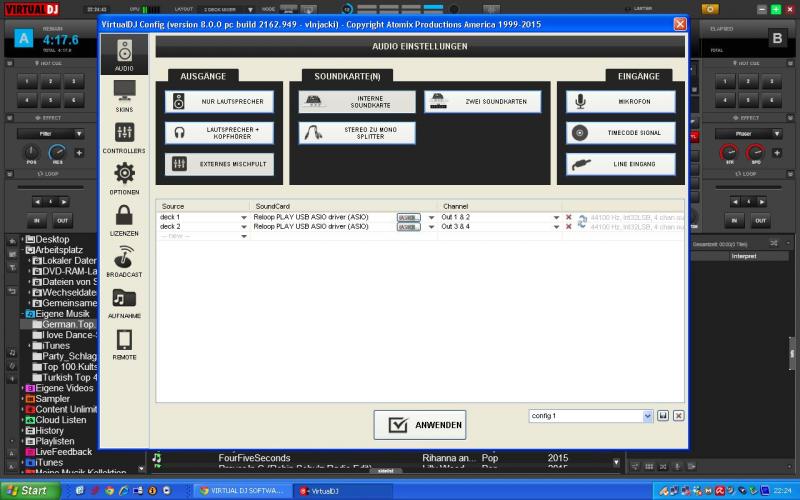800x500 pixels.
Task: Set loop IN point on deck B
Action: [734, 221]
